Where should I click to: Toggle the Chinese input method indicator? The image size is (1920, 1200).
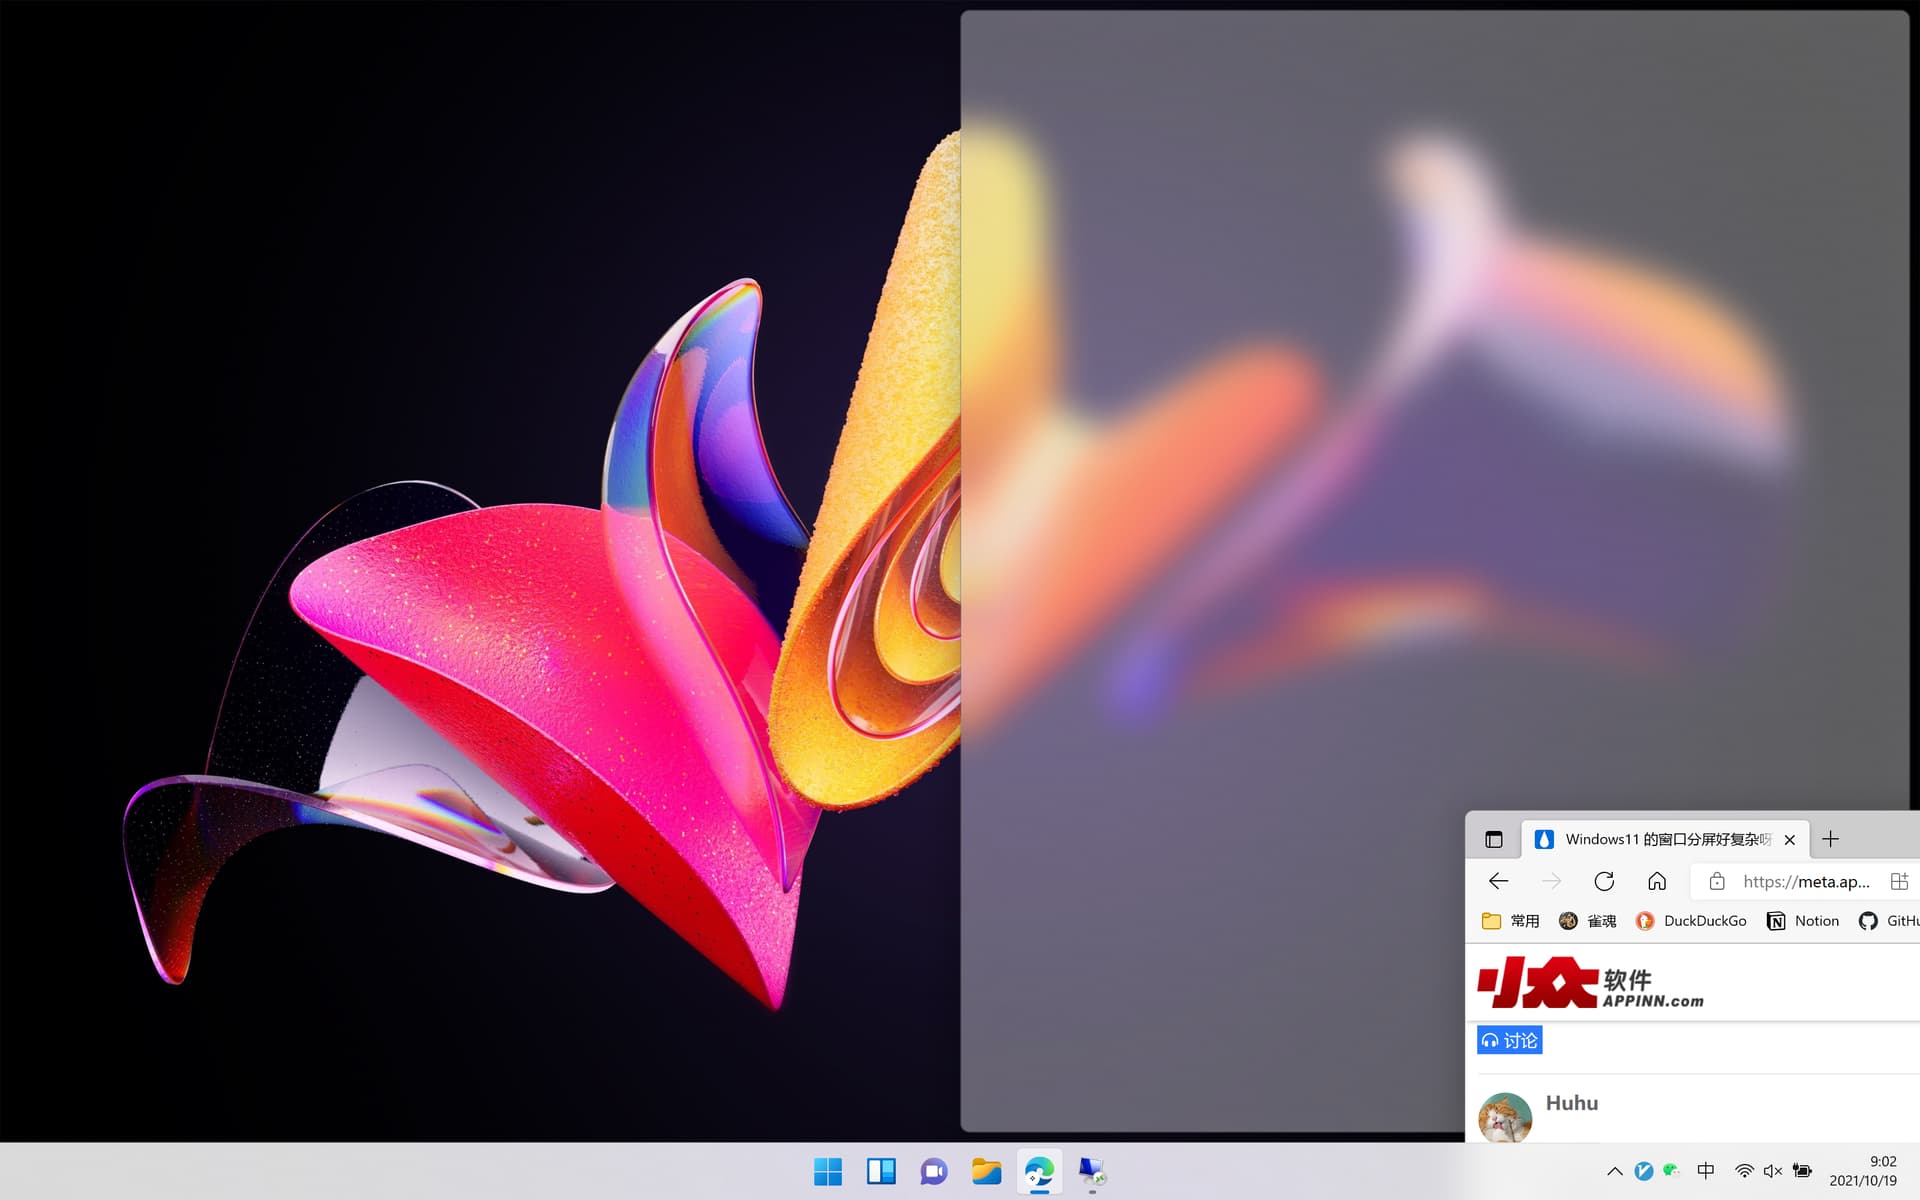[x=1706, y=1171]
